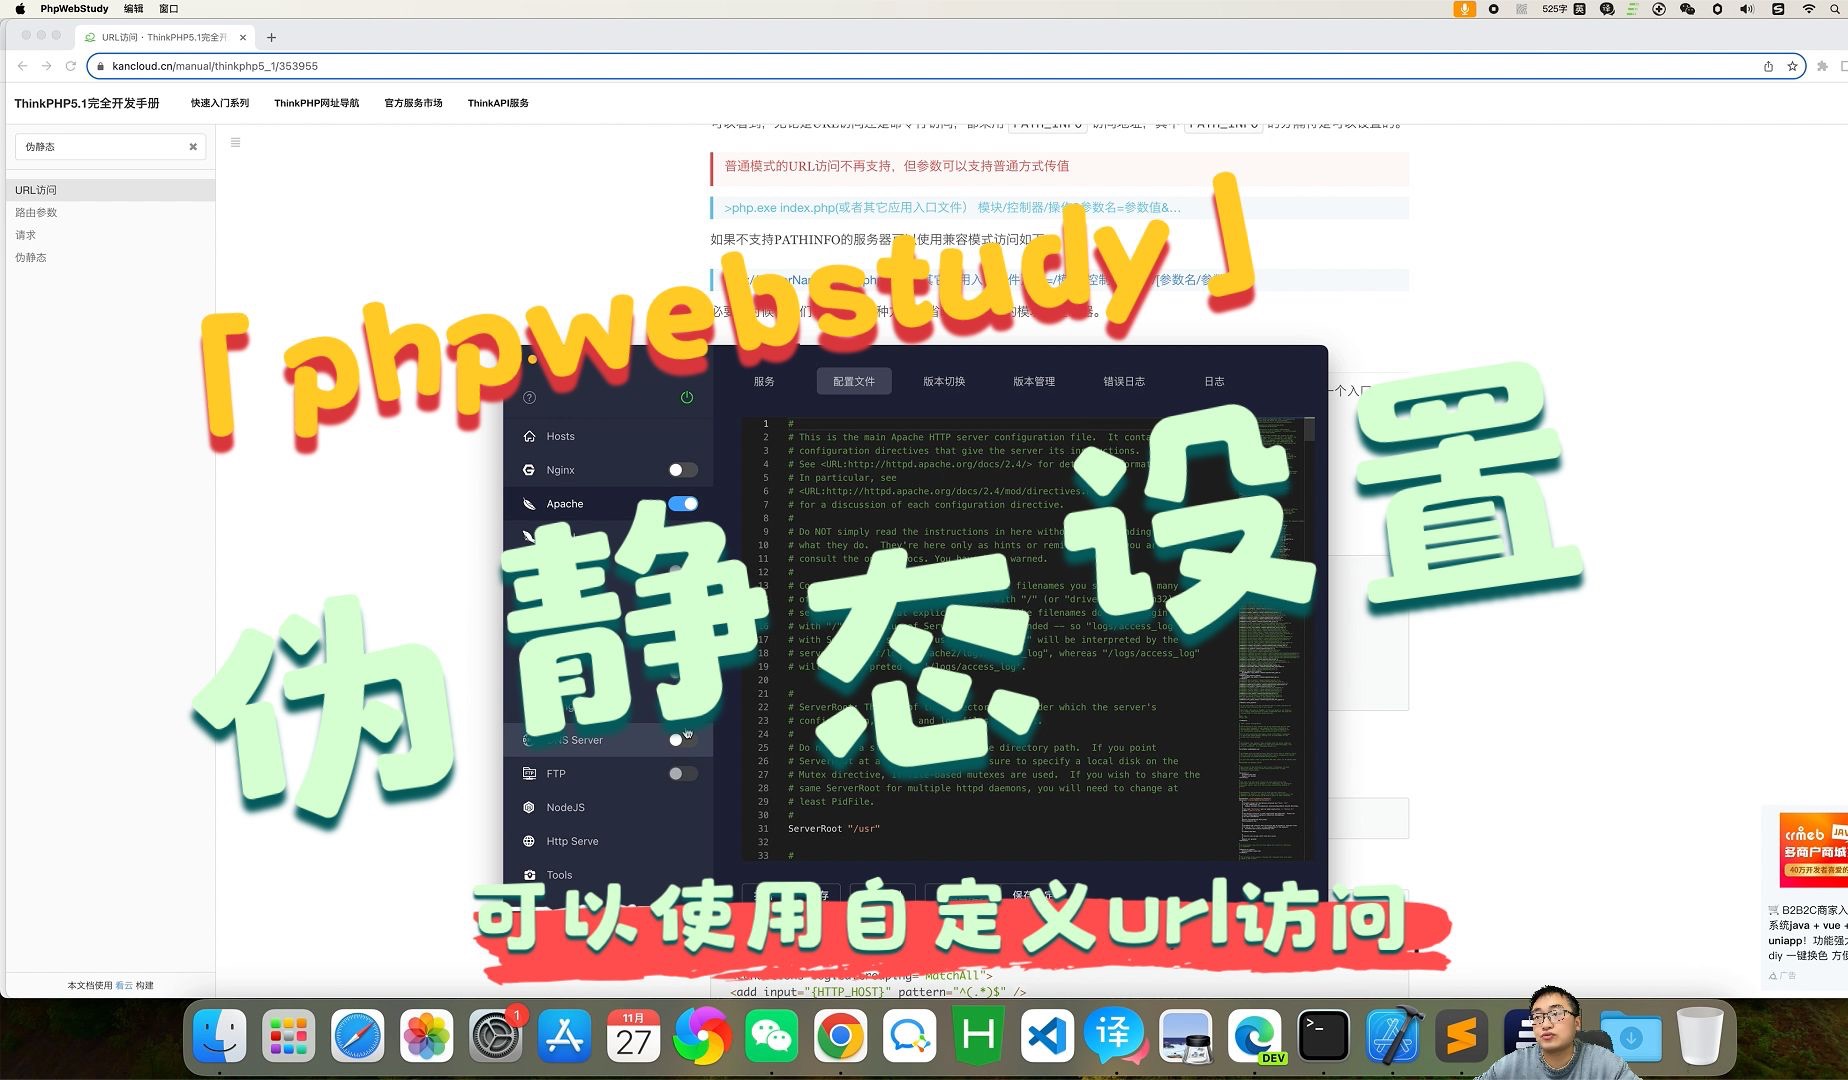Open the 版本切换 tab

coord(944,381)
